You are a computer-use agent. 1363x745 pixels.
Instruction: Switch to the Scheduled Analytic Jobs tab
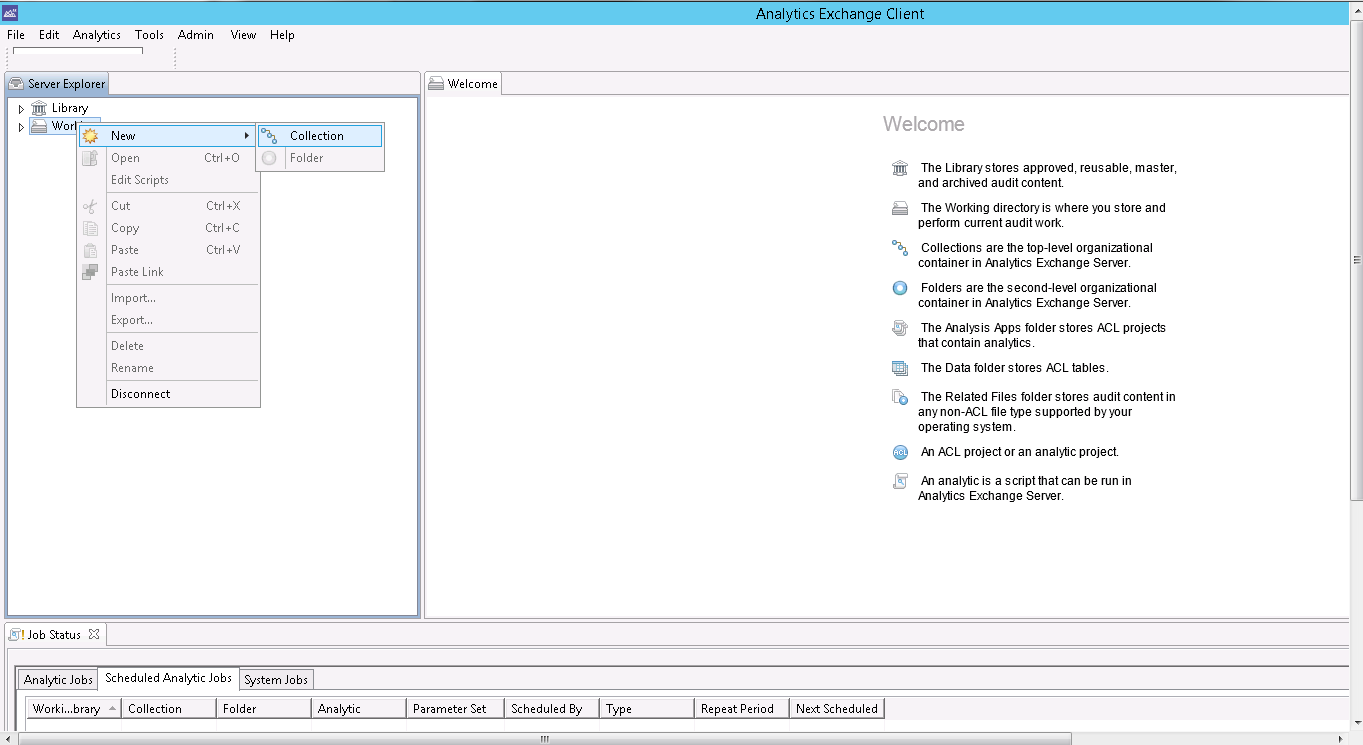(x=168, y=678)
